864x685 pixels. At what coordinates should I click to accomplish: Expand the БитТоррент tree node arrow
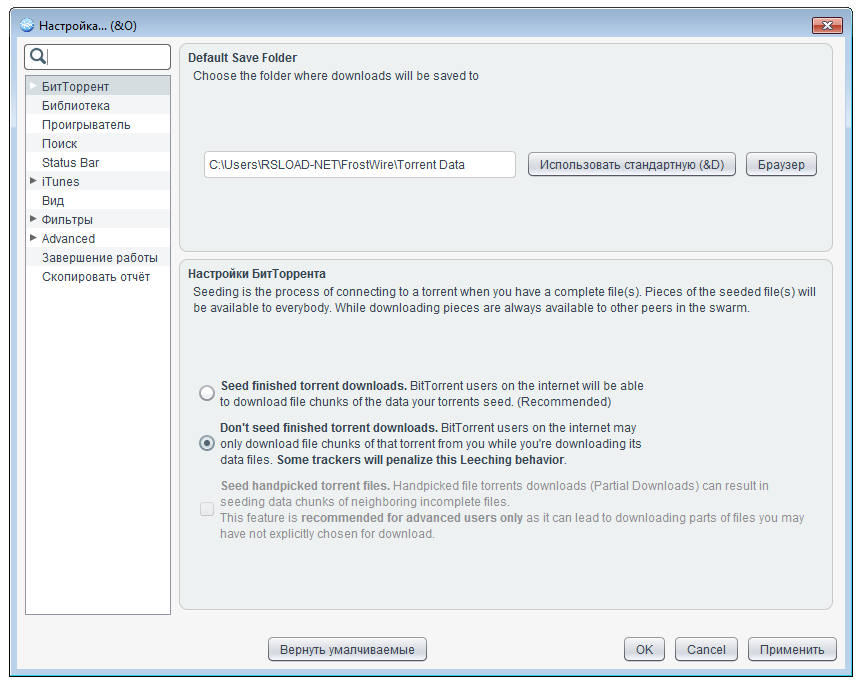pyautogui.click(x=33, y=86)
